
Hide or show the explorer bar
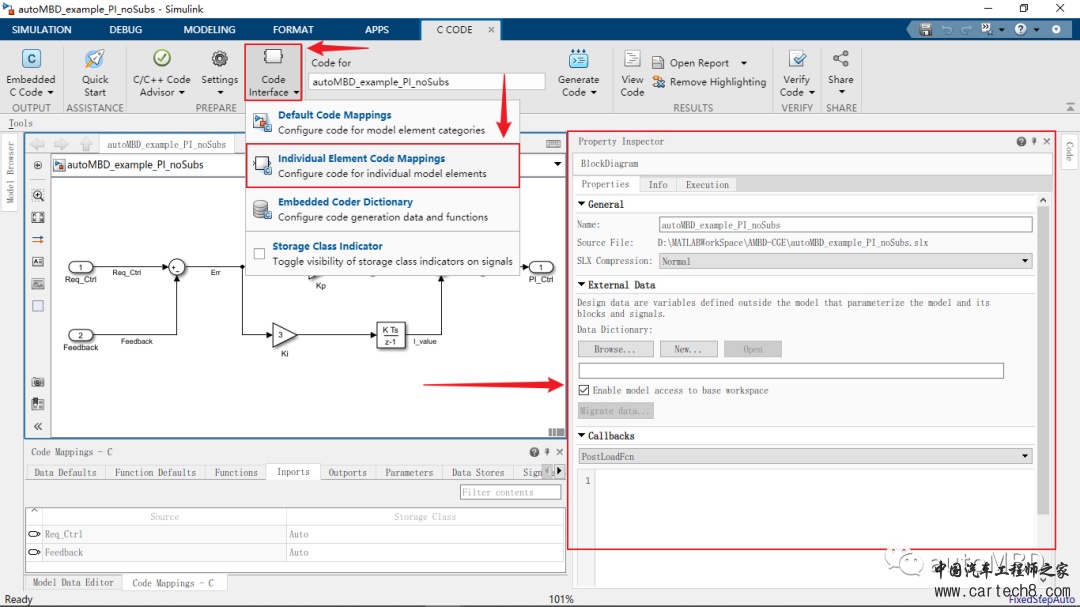coord(38,165)
